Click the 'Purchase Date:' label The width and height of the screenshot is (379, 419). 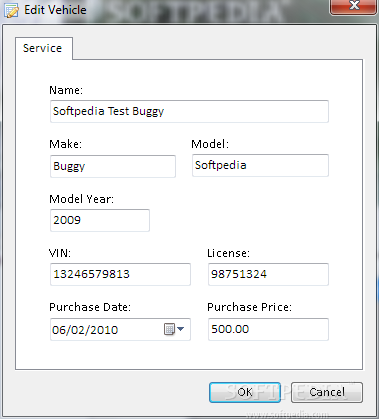tap(90, 307)
